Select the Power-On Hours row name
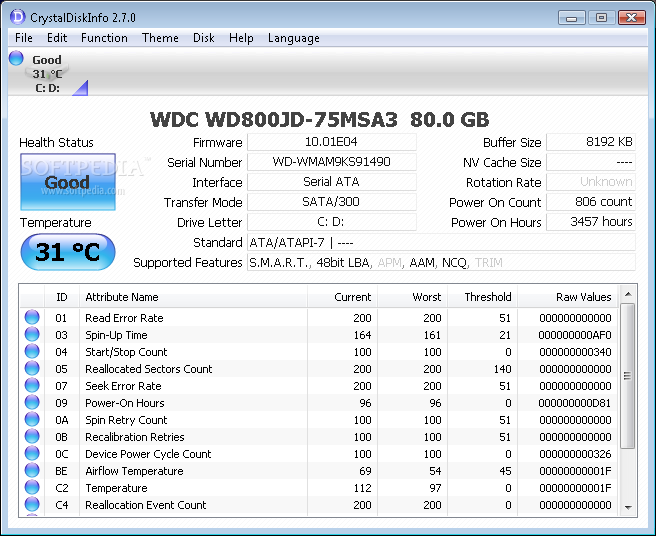The height and width of the screenshot is (536, 656). 125,403
